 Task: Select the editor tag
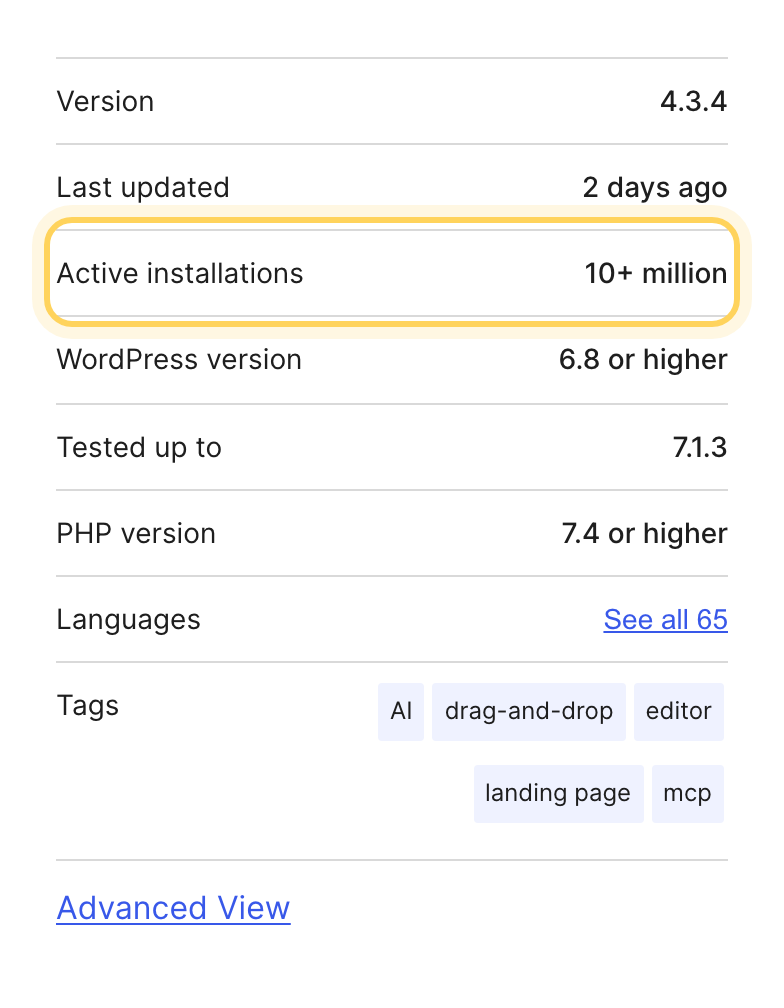679,712
